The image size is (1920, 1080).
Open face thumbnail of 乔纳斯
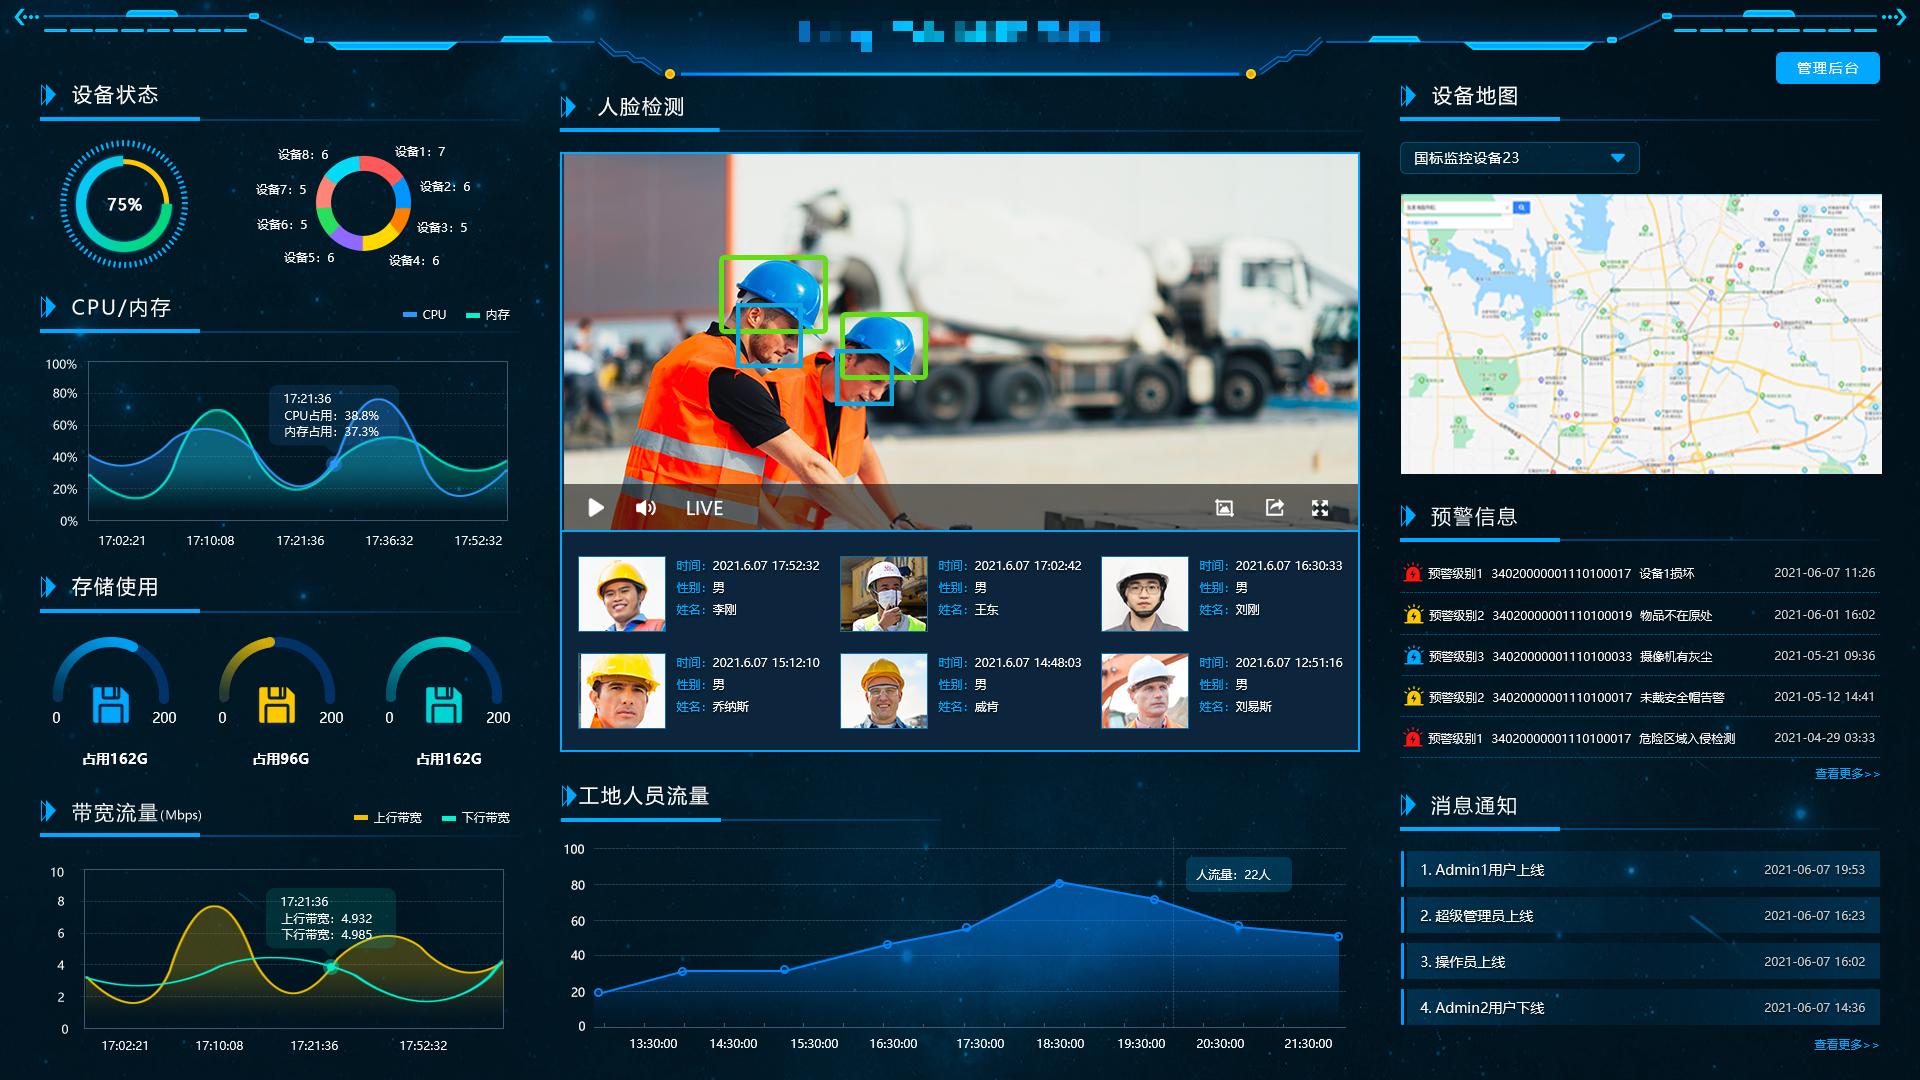tap(622, 691)
